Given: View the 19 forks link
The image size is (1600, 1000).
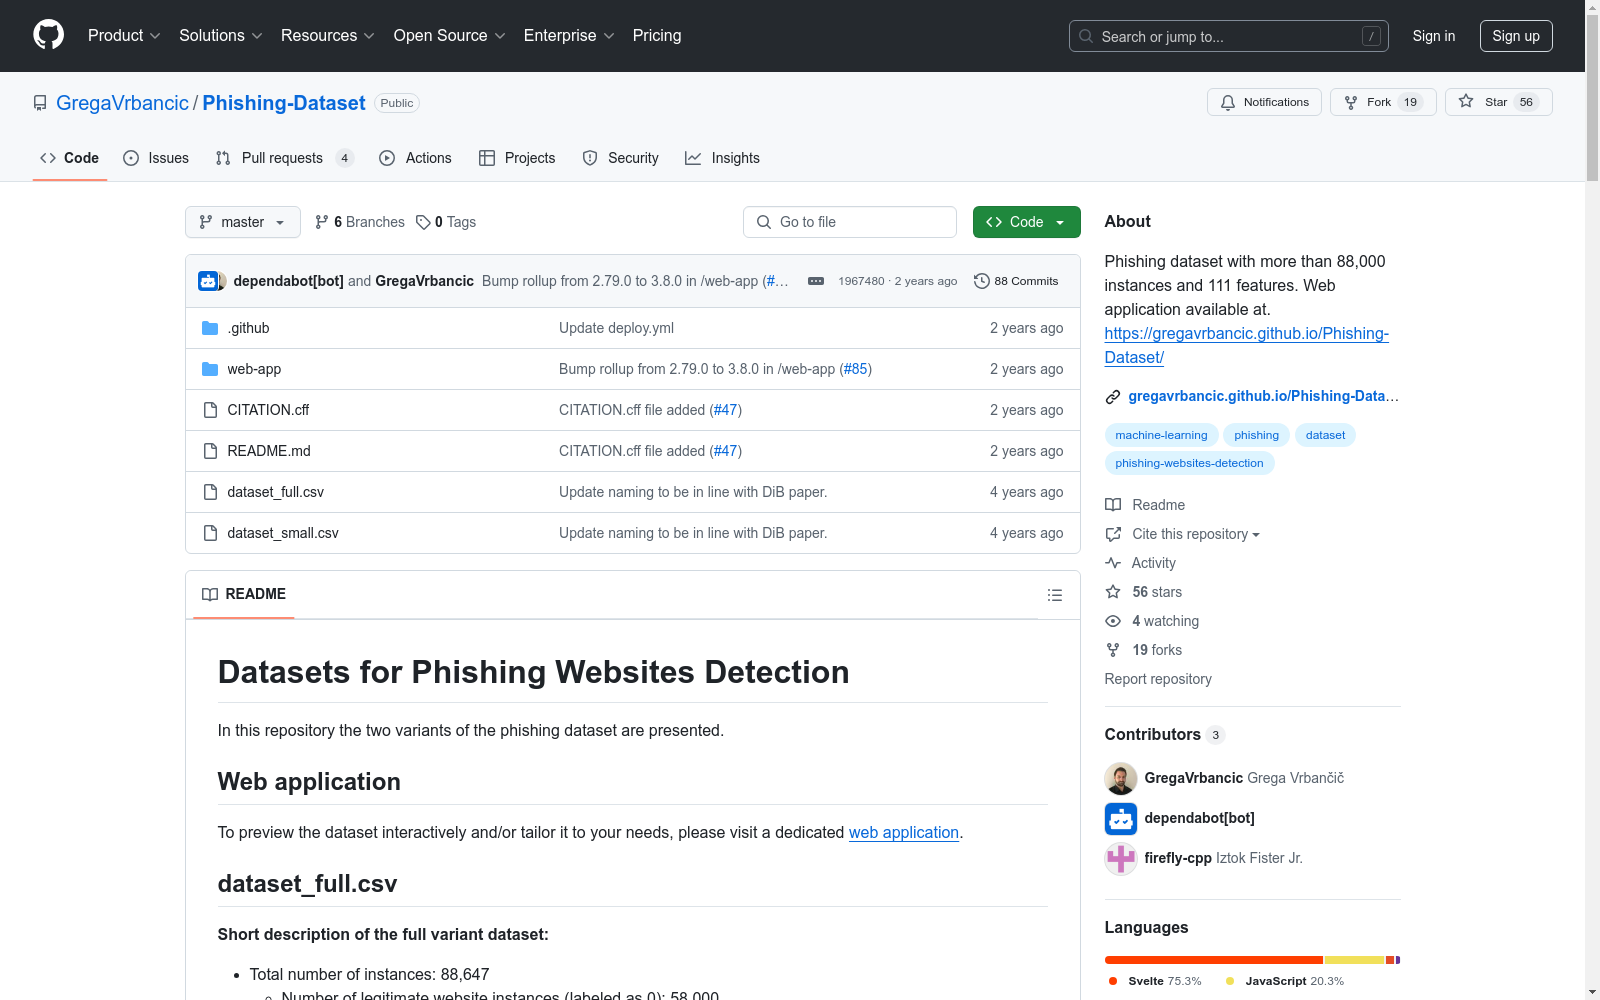Looking at the screenshot, I should 1144,650.
